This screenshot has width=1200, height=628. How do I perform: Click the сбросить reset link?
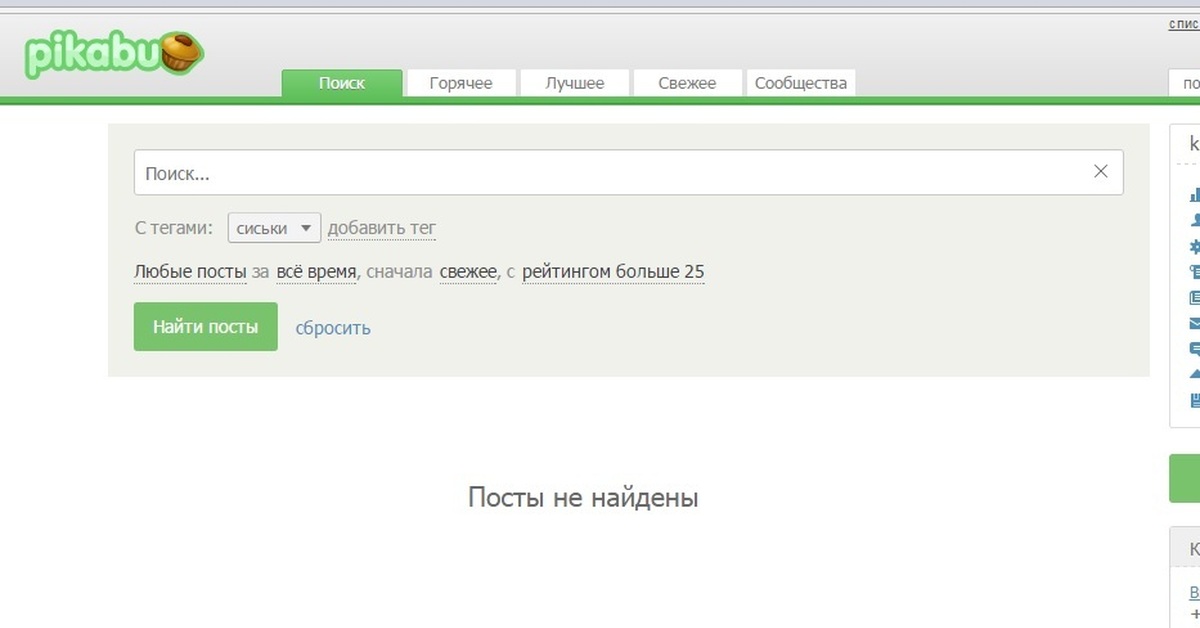(x=333, y=328)
